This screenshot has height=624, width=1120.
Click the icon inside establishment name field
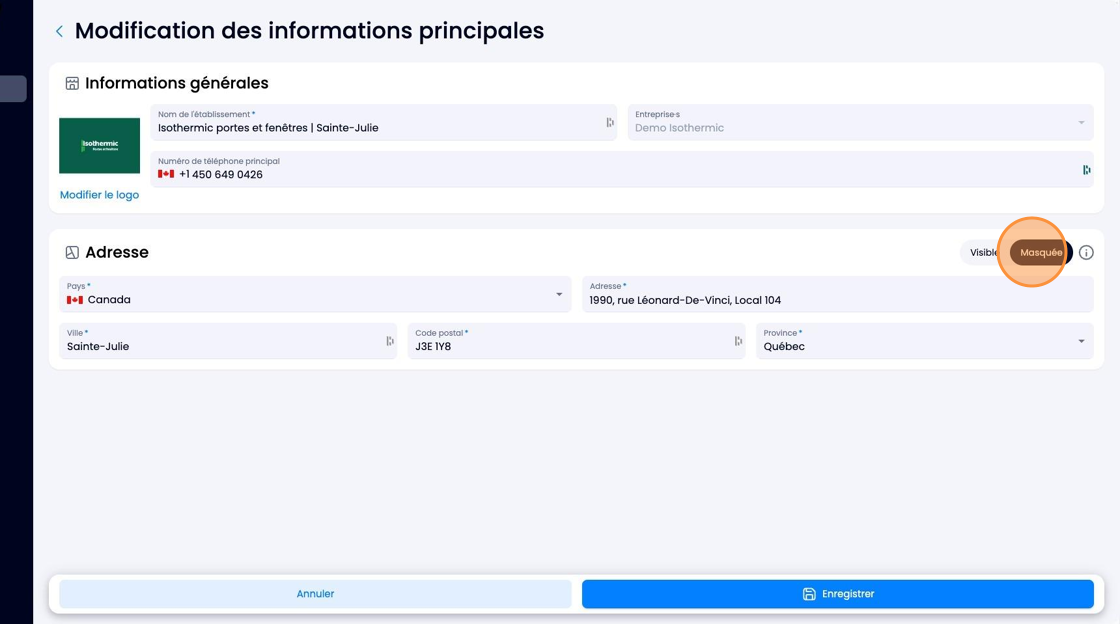[x=609, y=123]
